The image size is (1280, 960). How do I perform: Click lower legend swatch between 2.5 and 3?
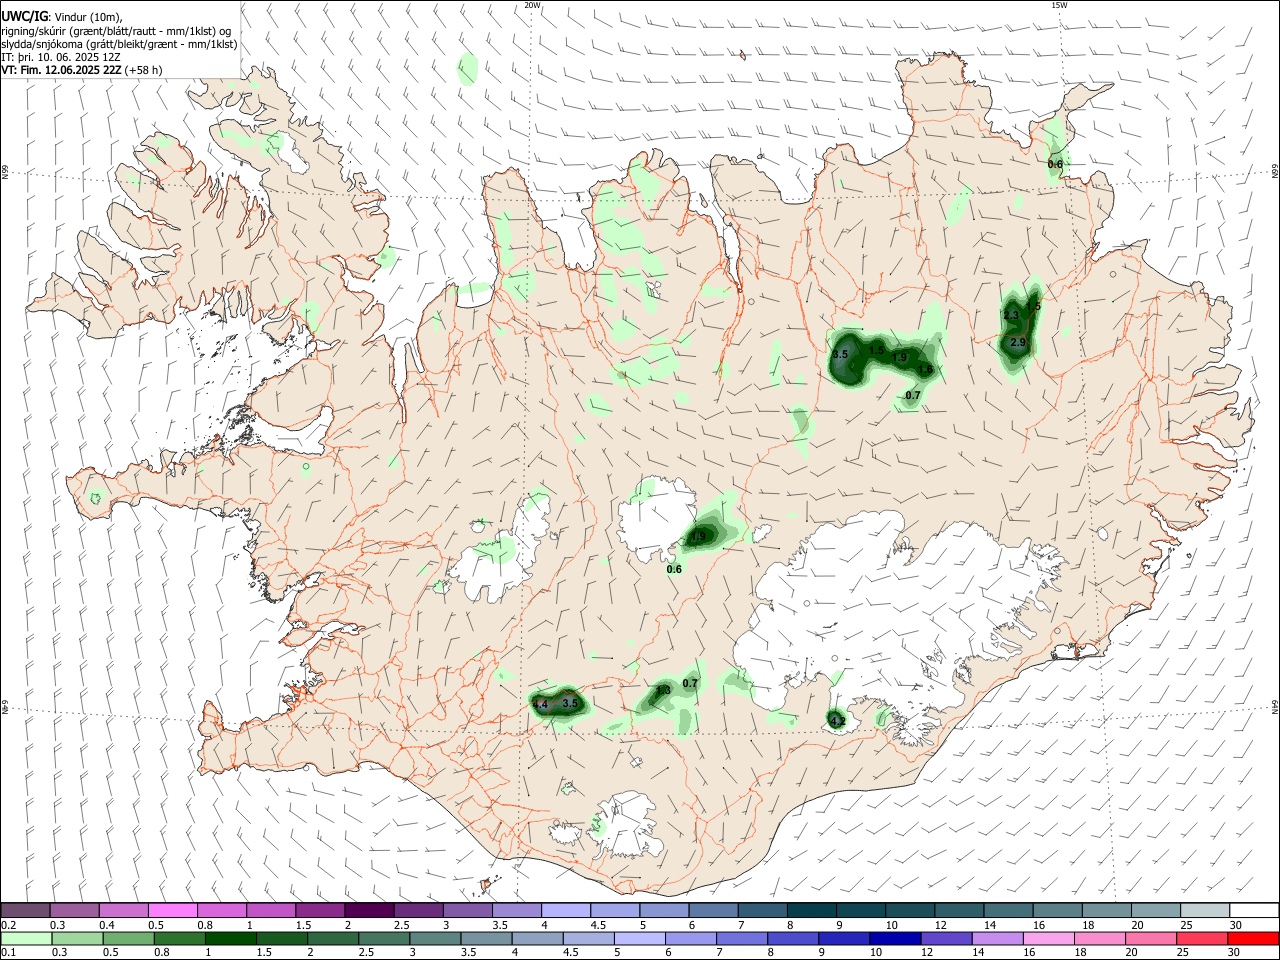click(x=384, y=938)
